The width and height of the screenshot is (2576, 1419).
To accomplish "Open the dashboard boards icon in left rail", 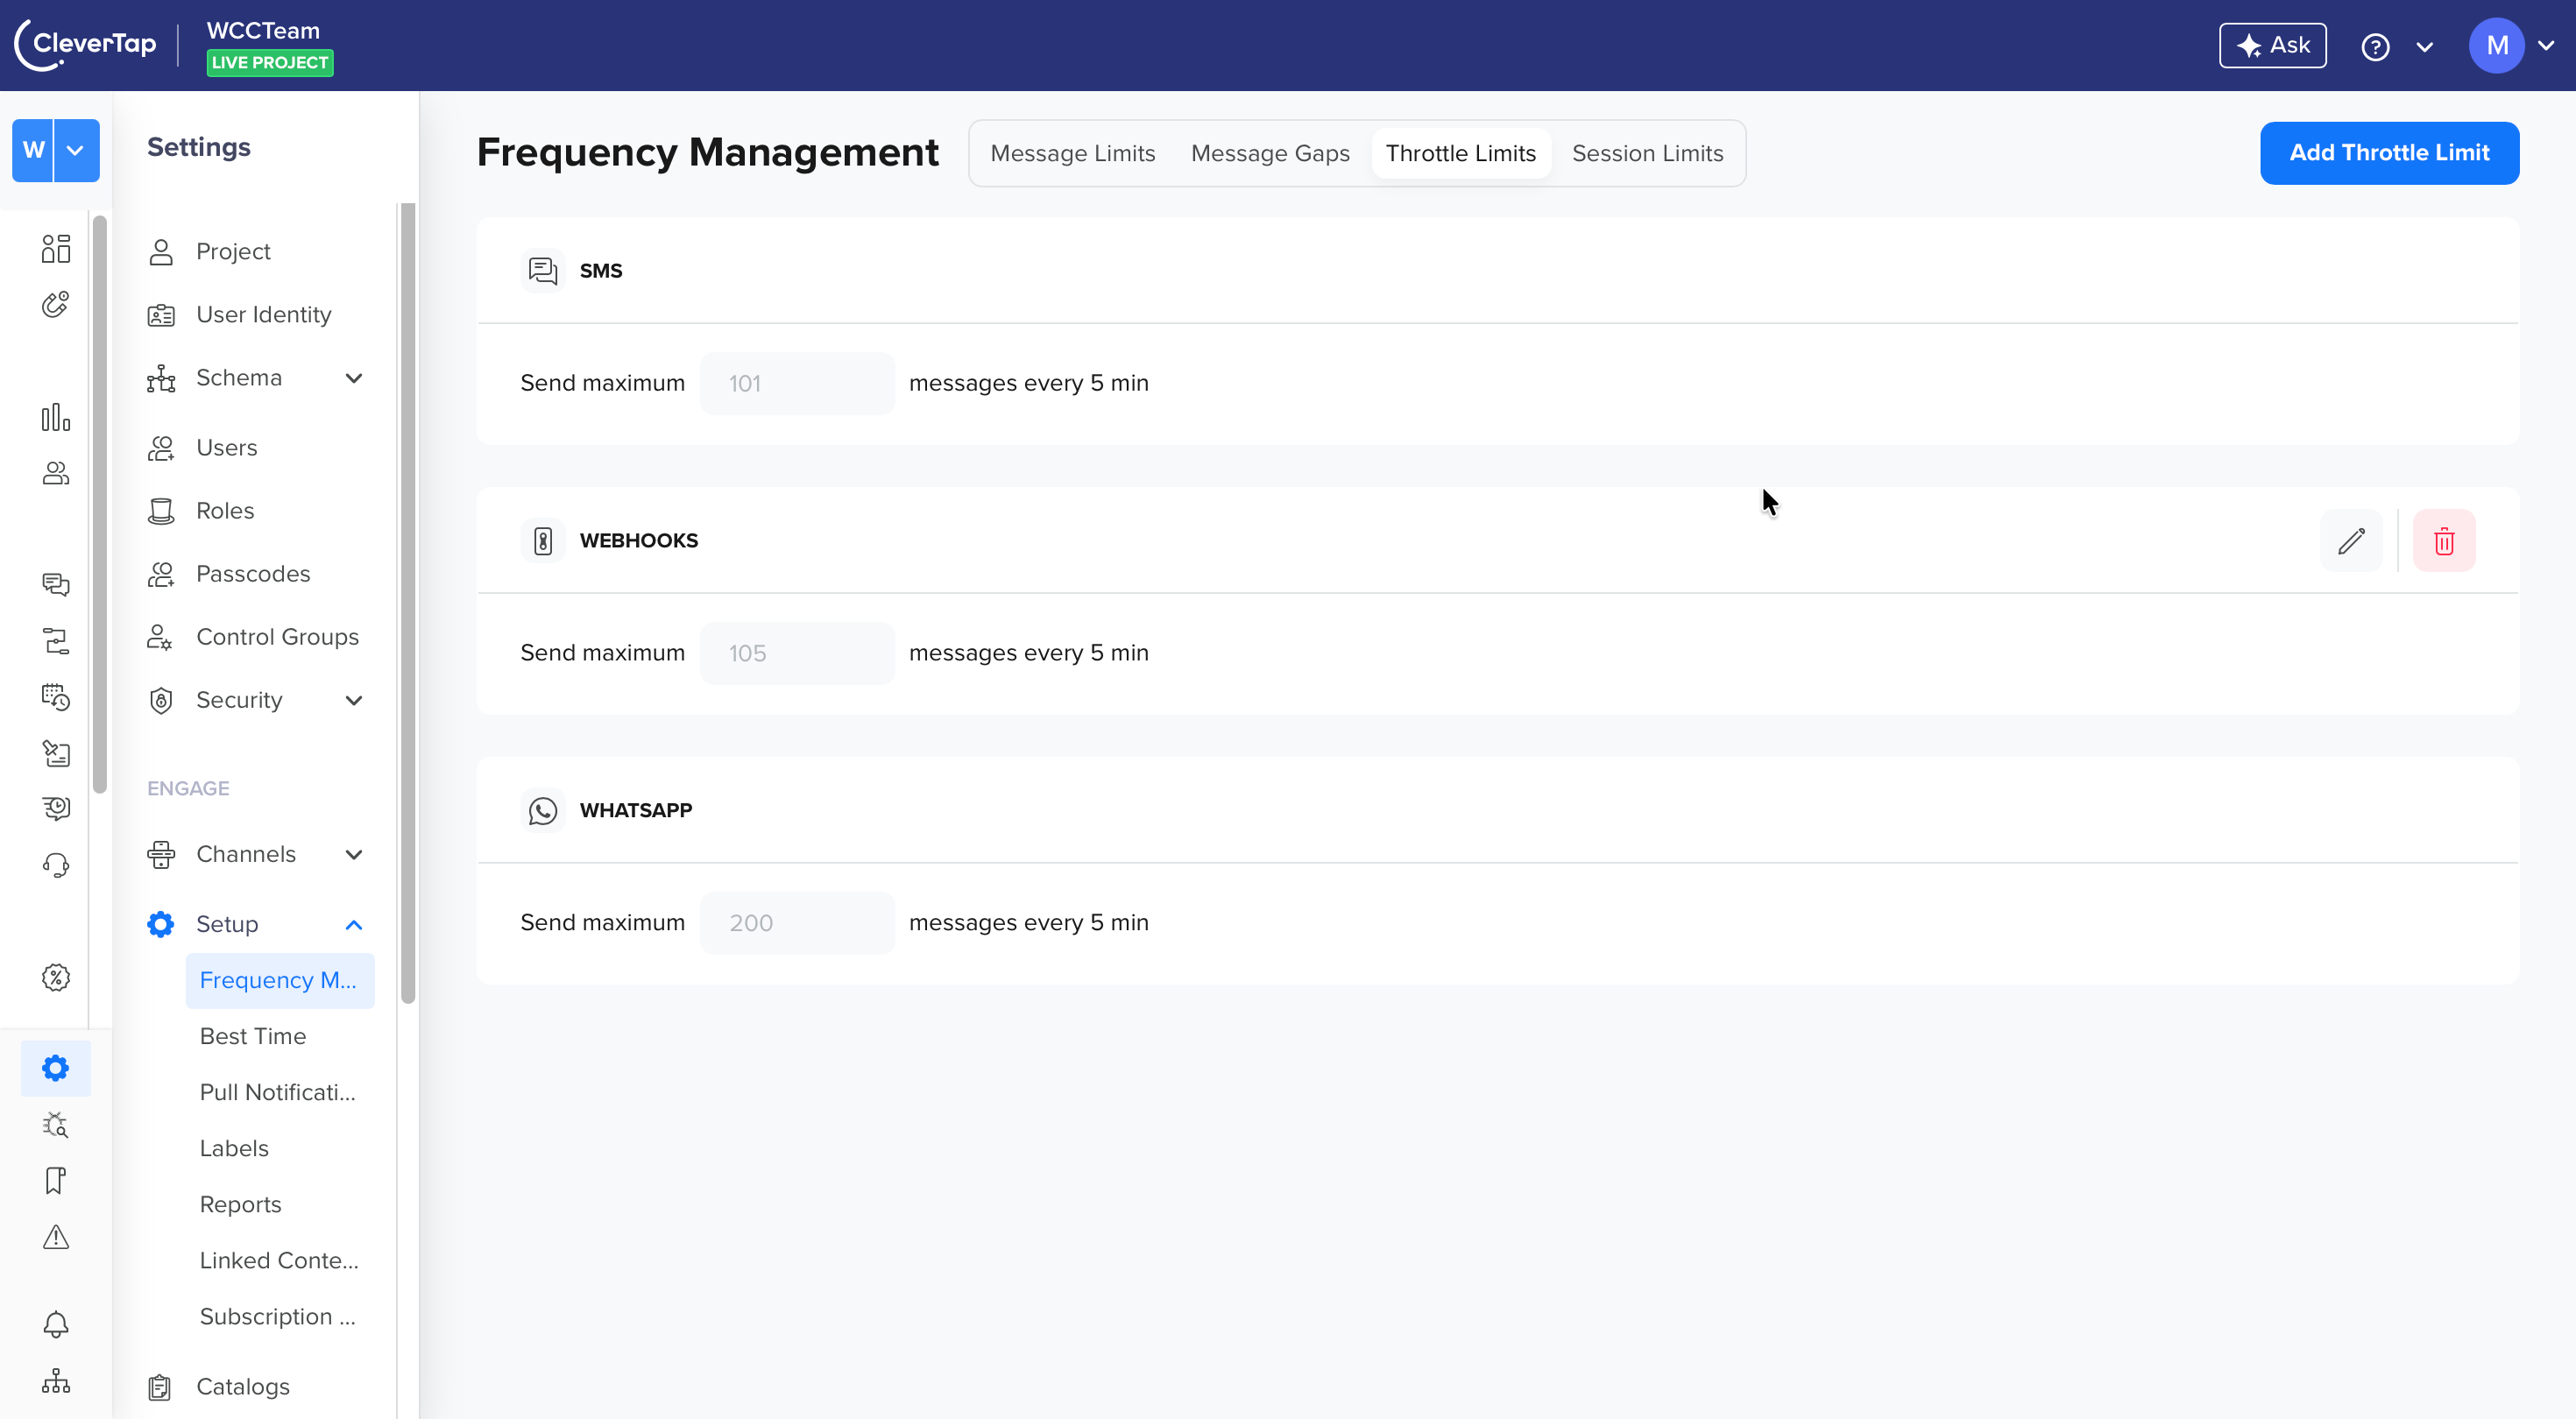I will [x=56, y=248].
